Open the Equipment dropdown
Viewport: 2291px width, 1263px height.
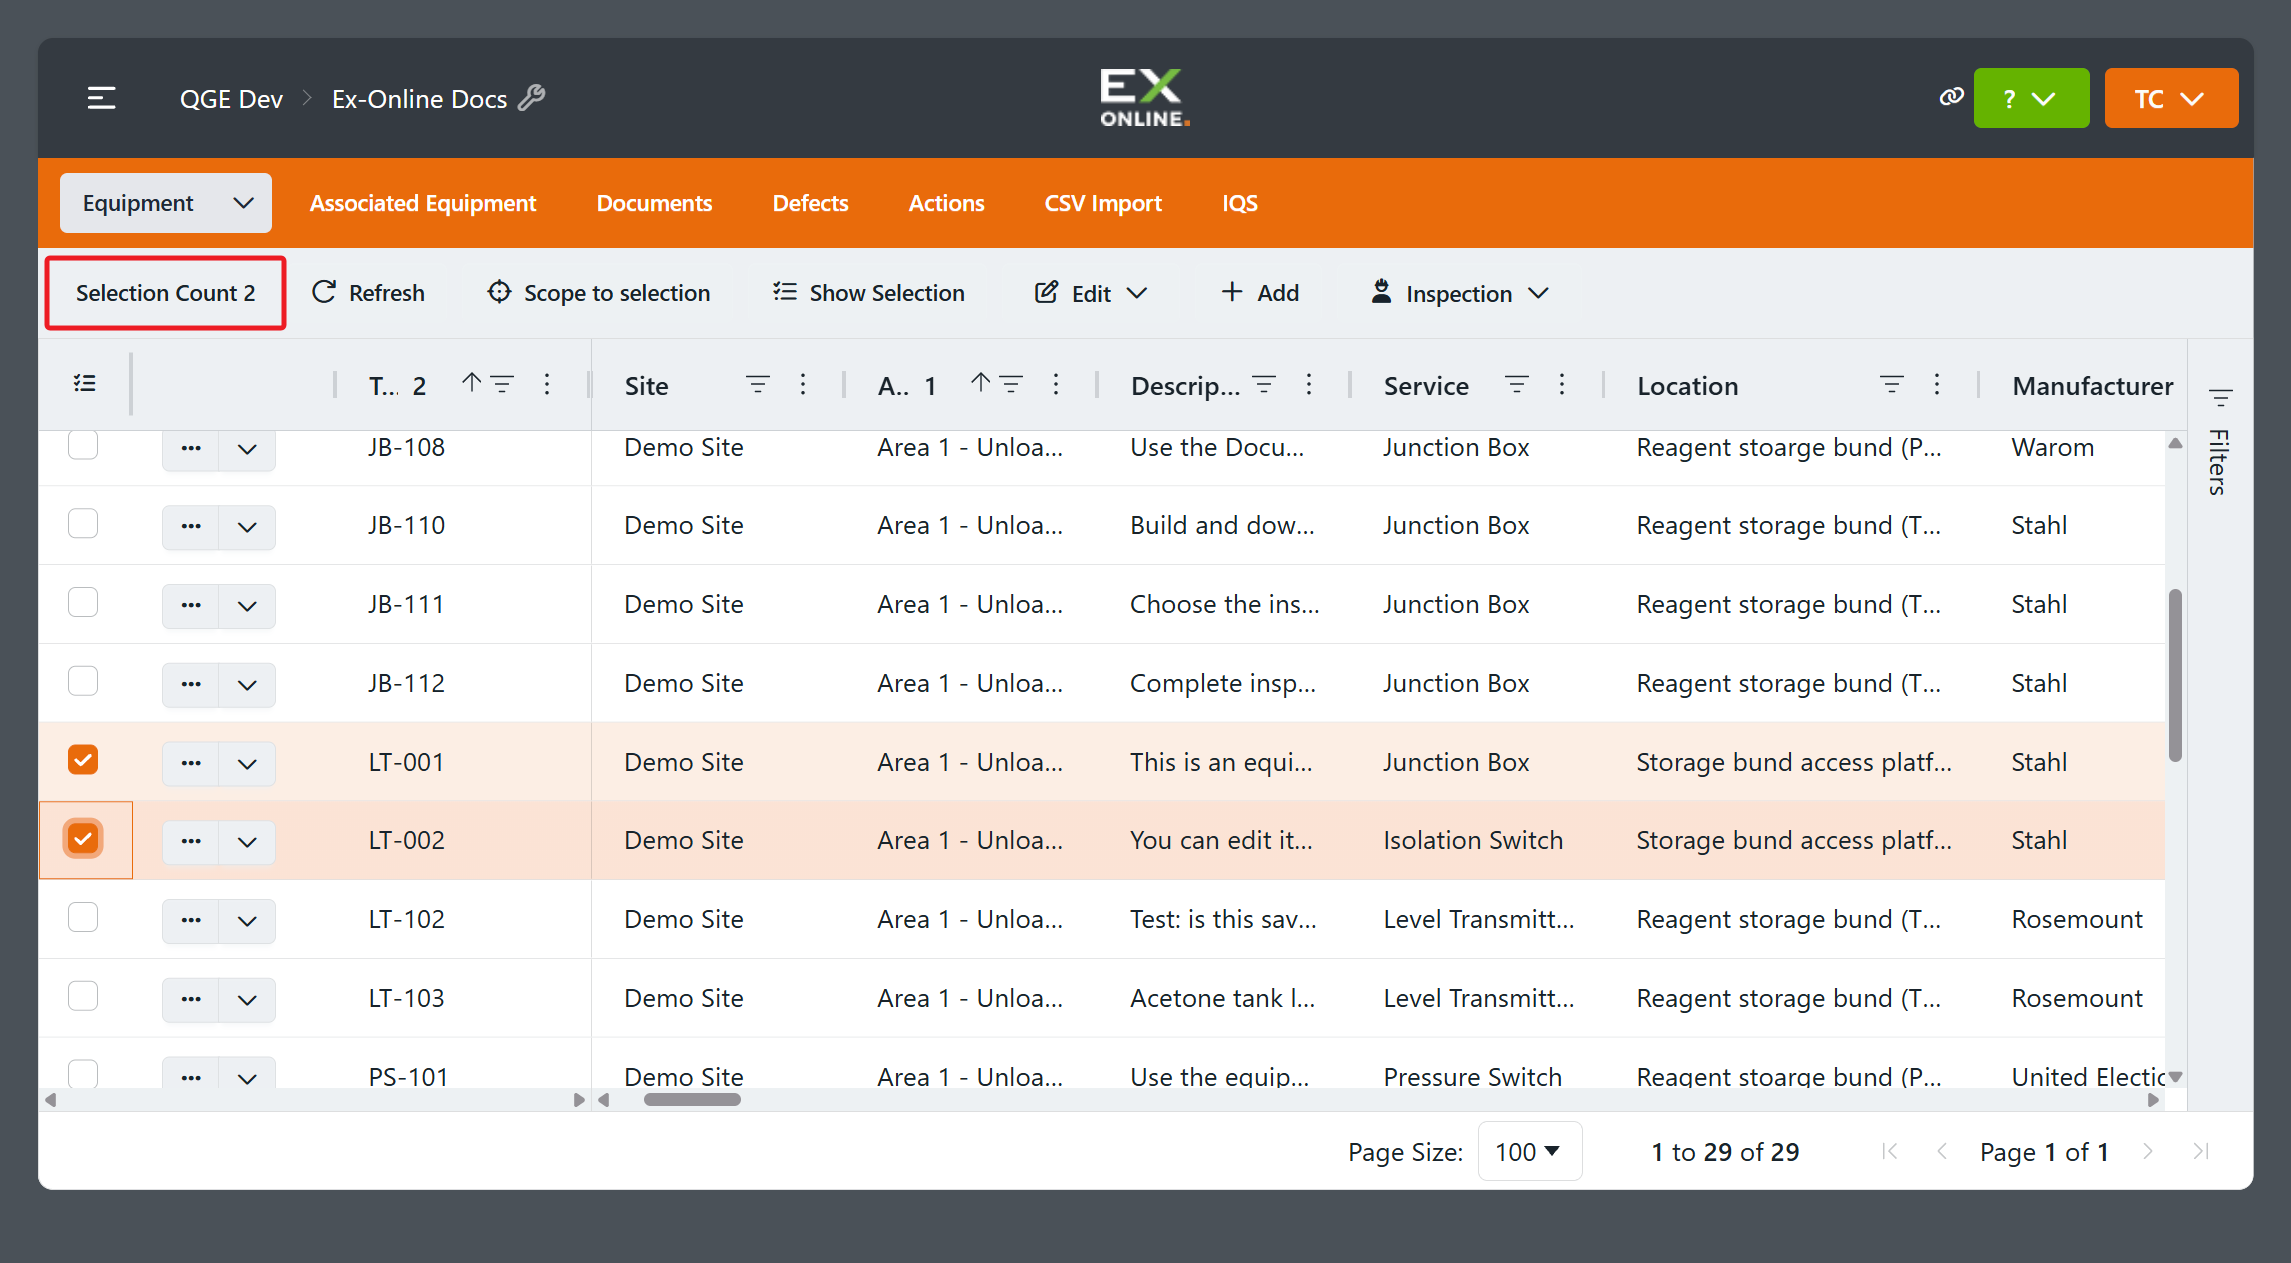166,203
